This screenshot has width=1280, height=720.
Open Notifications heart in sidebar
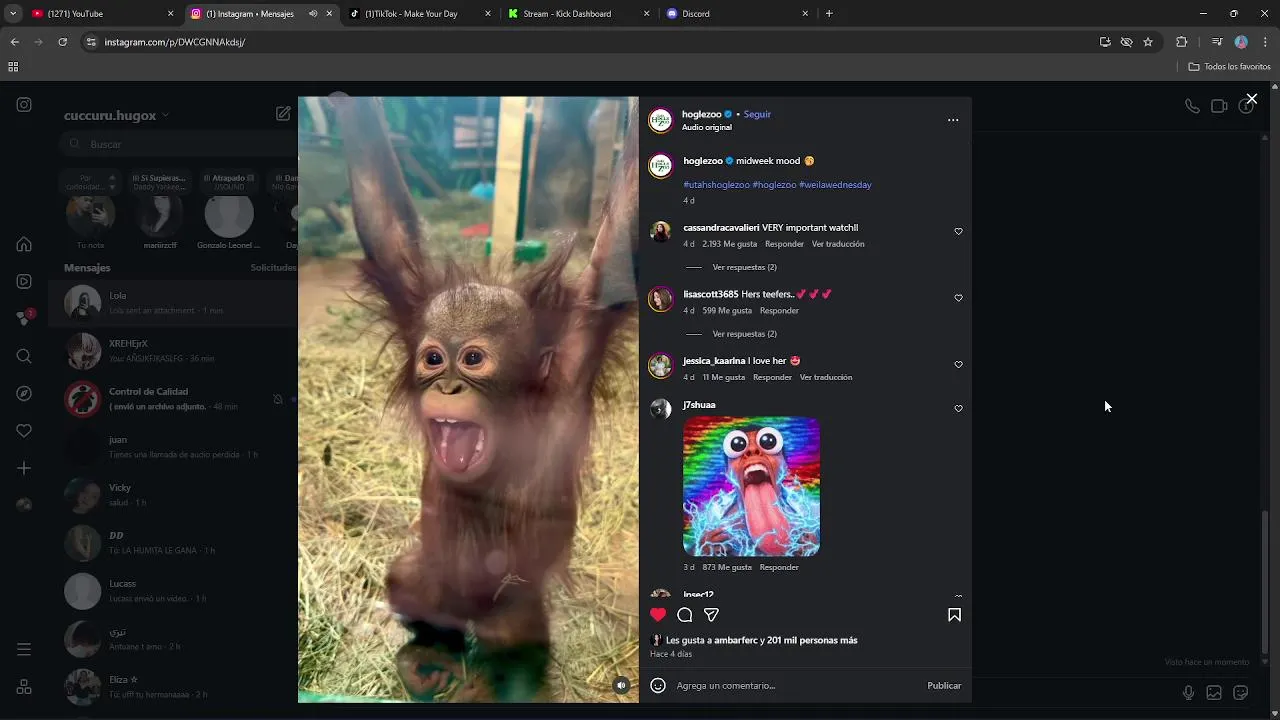(x=24, y=430)
